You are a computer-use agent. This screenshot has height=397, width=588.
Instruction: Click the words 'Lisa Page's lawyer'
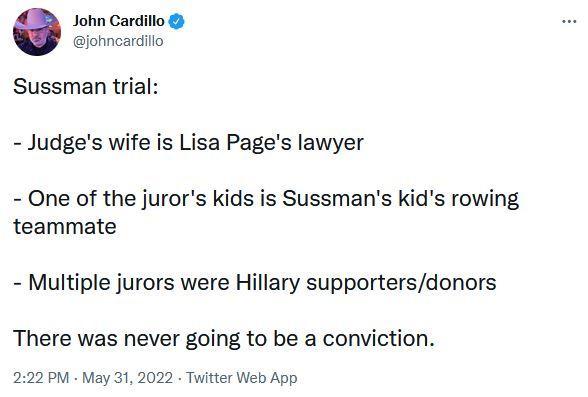click(272, 143)
